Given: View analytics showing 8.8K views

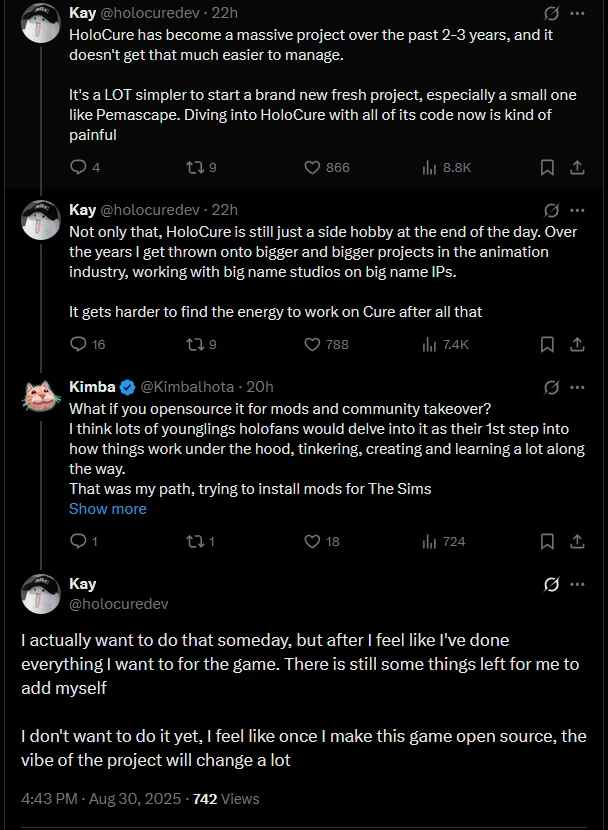Looking at the screenshot, I should pyautogui.click(x=447, y=168).
